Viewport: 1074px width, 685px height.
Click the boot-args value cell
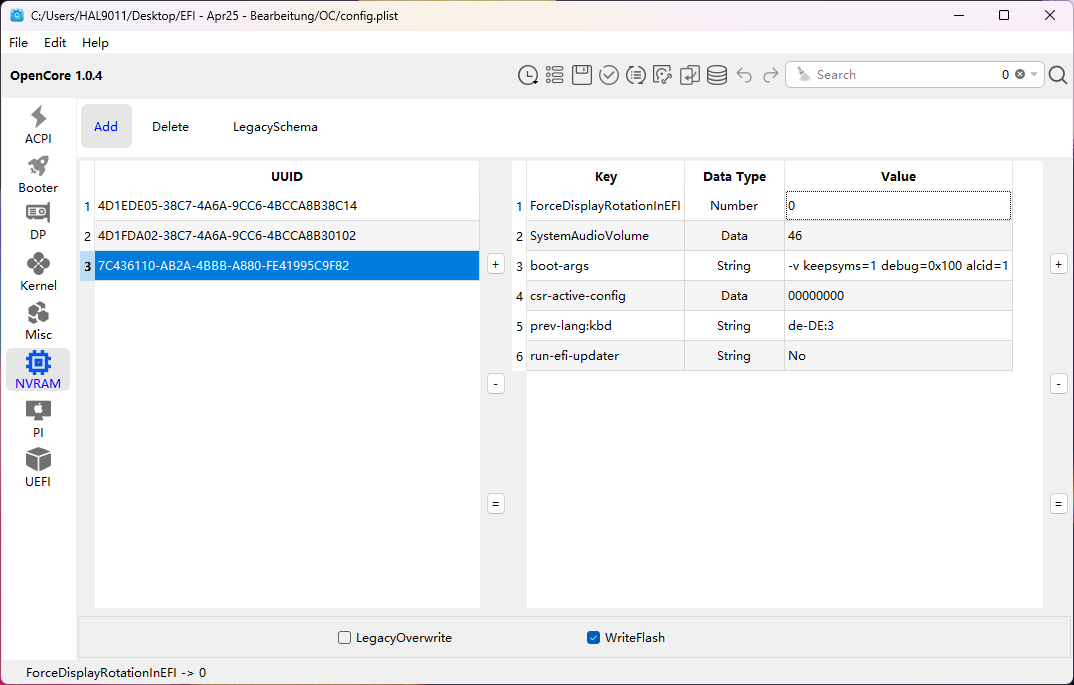click(897, 266)
